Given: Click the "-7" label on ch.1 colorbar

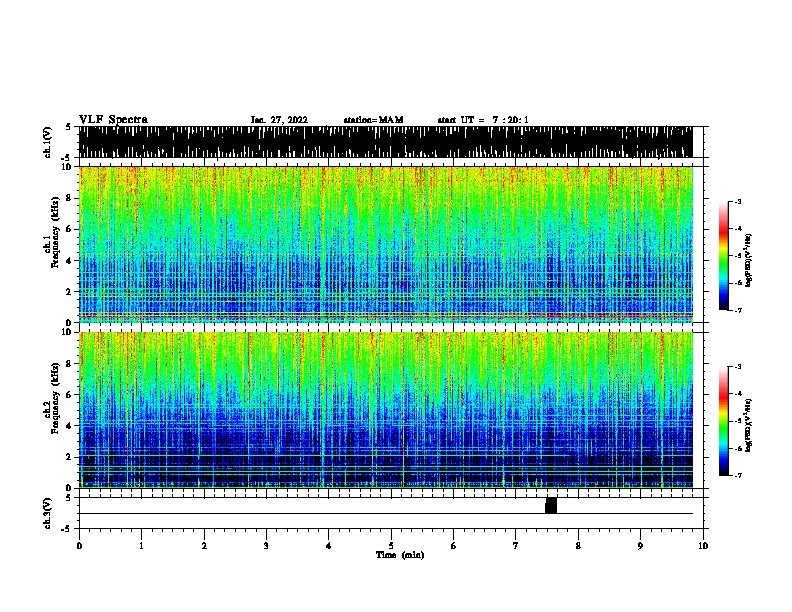Looking at the screenshot, I should coord(738,310).
